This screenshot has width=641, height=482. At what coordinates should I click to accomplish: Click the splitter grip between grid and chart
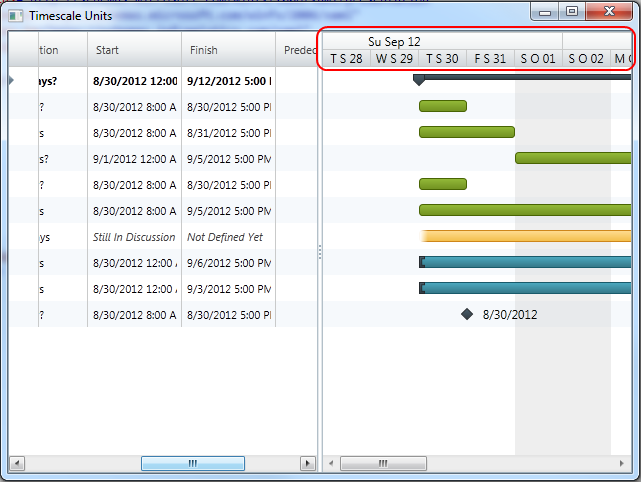[319, 252]
